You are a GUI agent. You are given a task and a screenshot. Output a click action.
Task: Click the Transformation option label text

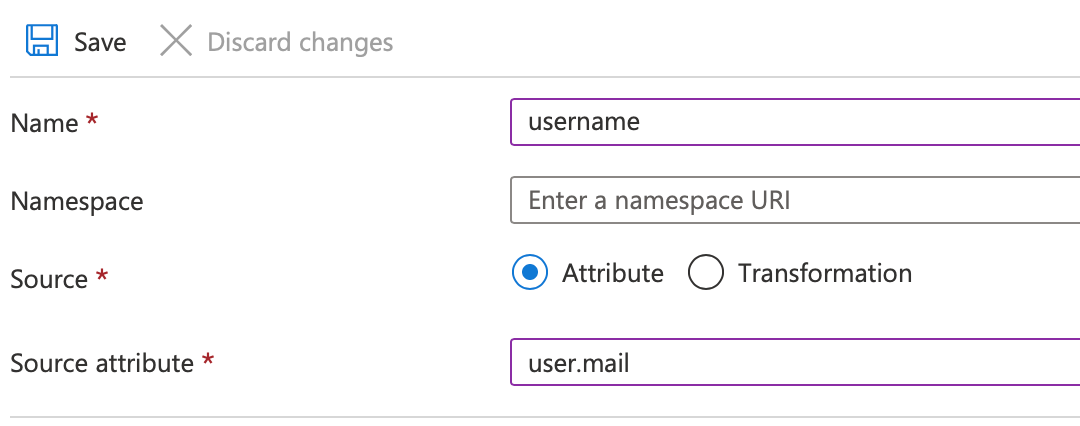(x=824, y=273)
